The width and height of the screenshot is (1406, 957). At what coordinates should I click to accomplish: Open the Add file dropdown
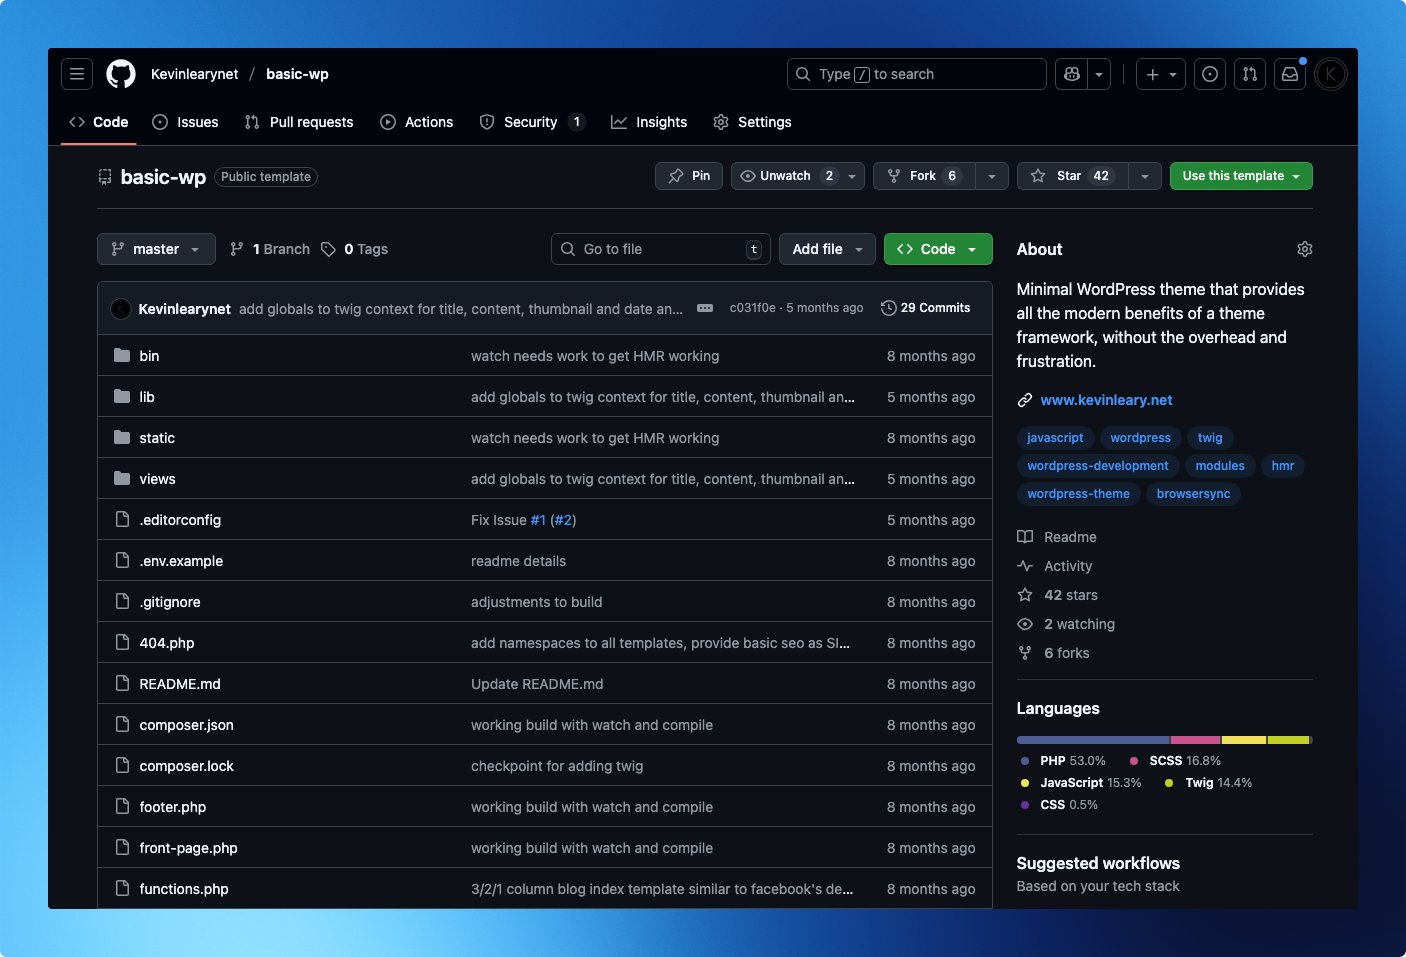826,248
